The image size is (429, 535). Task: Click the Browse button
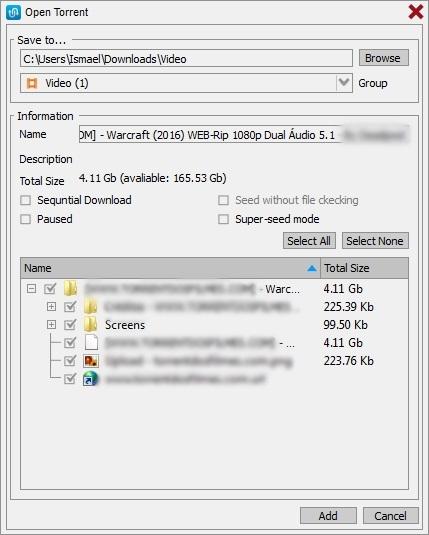point(384,58)
